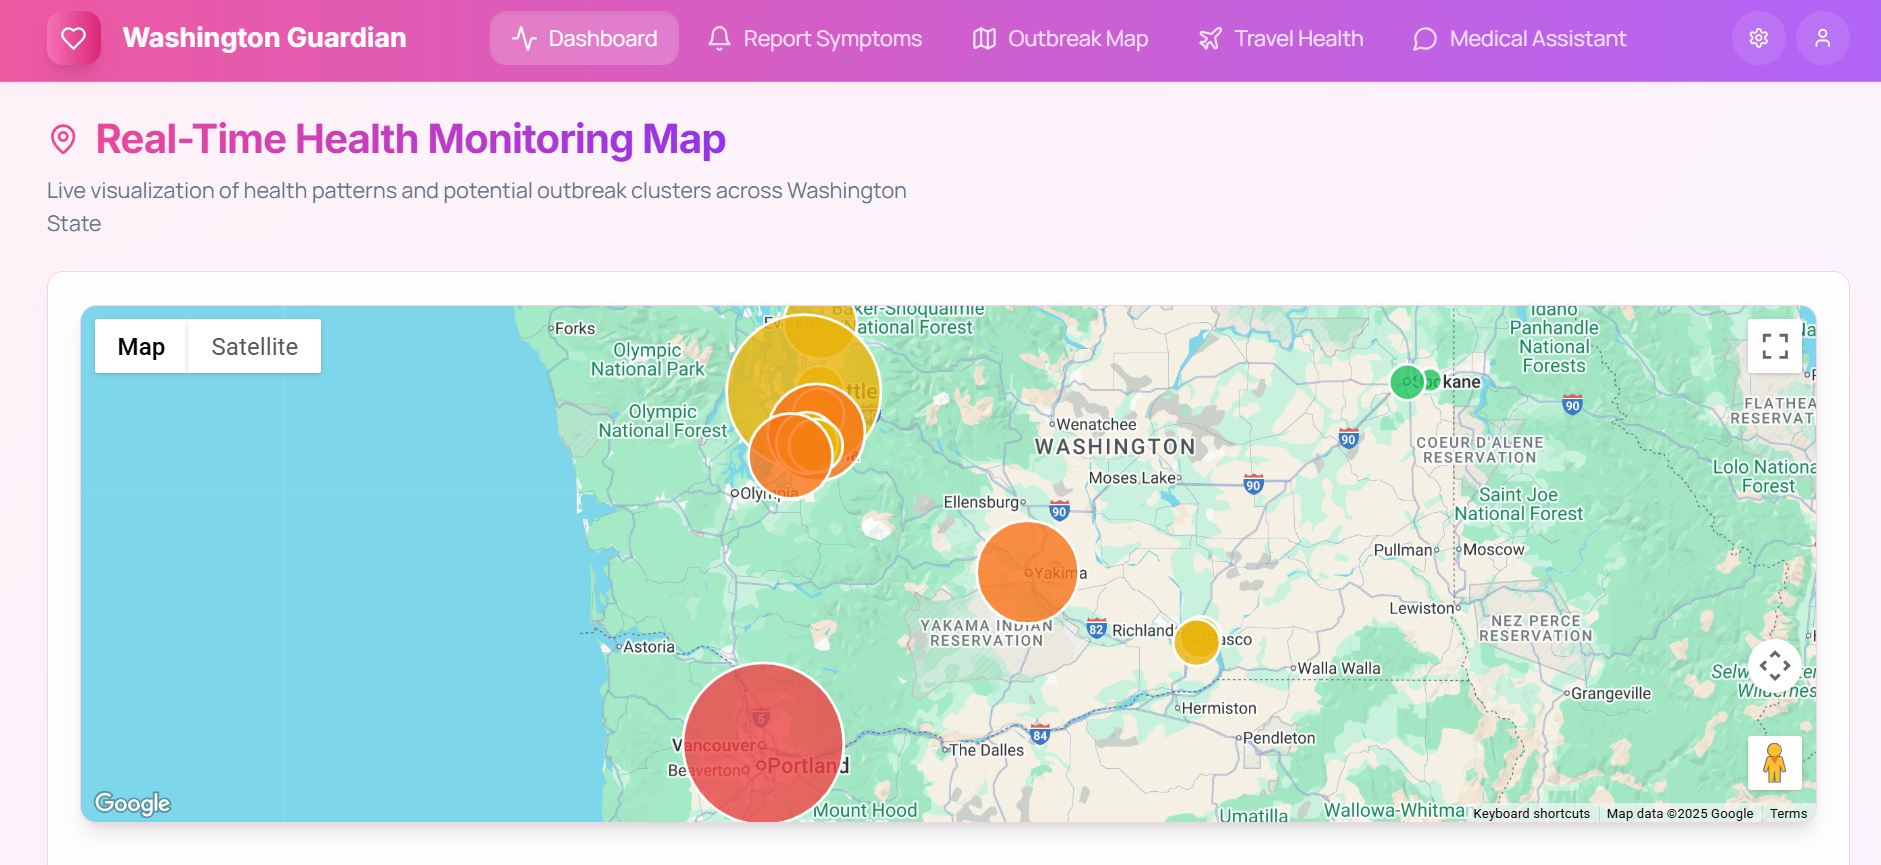Click the Washington Guardian heart logo
The height and width of the screenshot is (865, 1881).
pos(74,38)
